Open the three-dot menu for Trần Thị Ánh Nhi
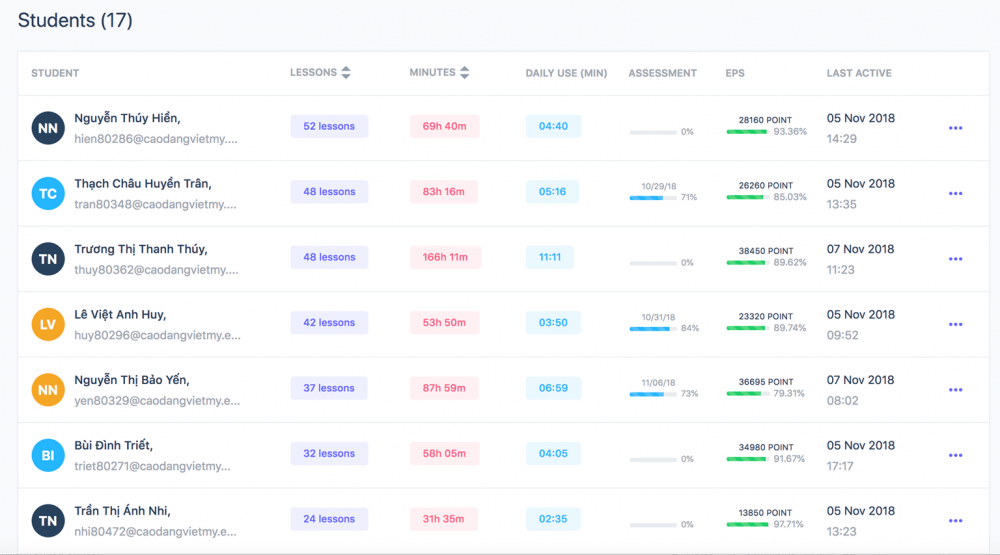 (955, 521)
